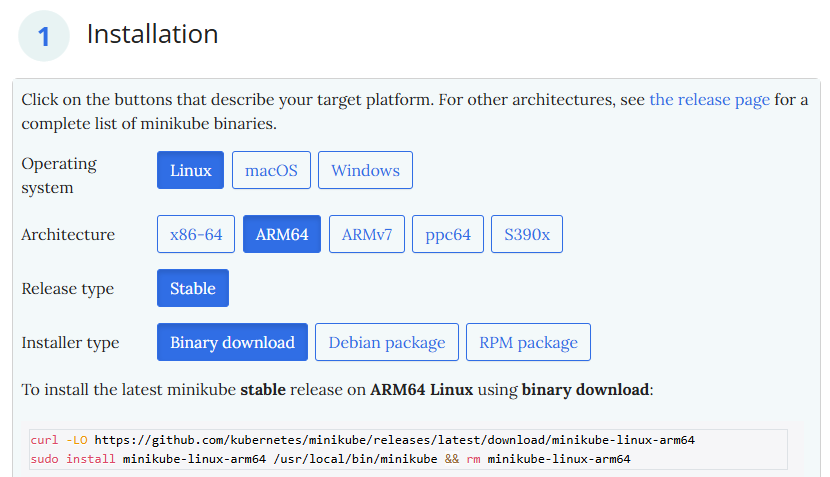
Task: Click the bold 'binary download' text
Action: pos(585,390)
